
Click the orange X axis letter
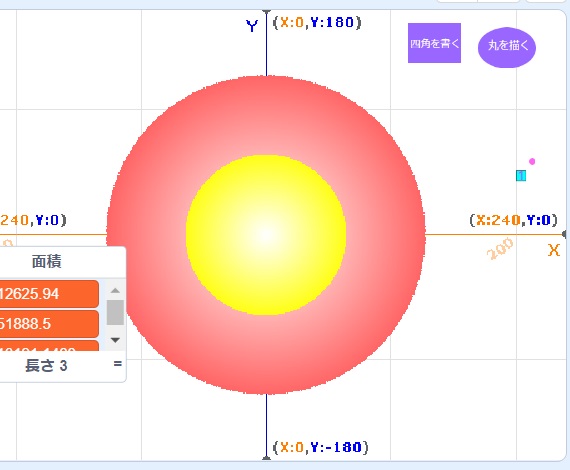point(554,250)
